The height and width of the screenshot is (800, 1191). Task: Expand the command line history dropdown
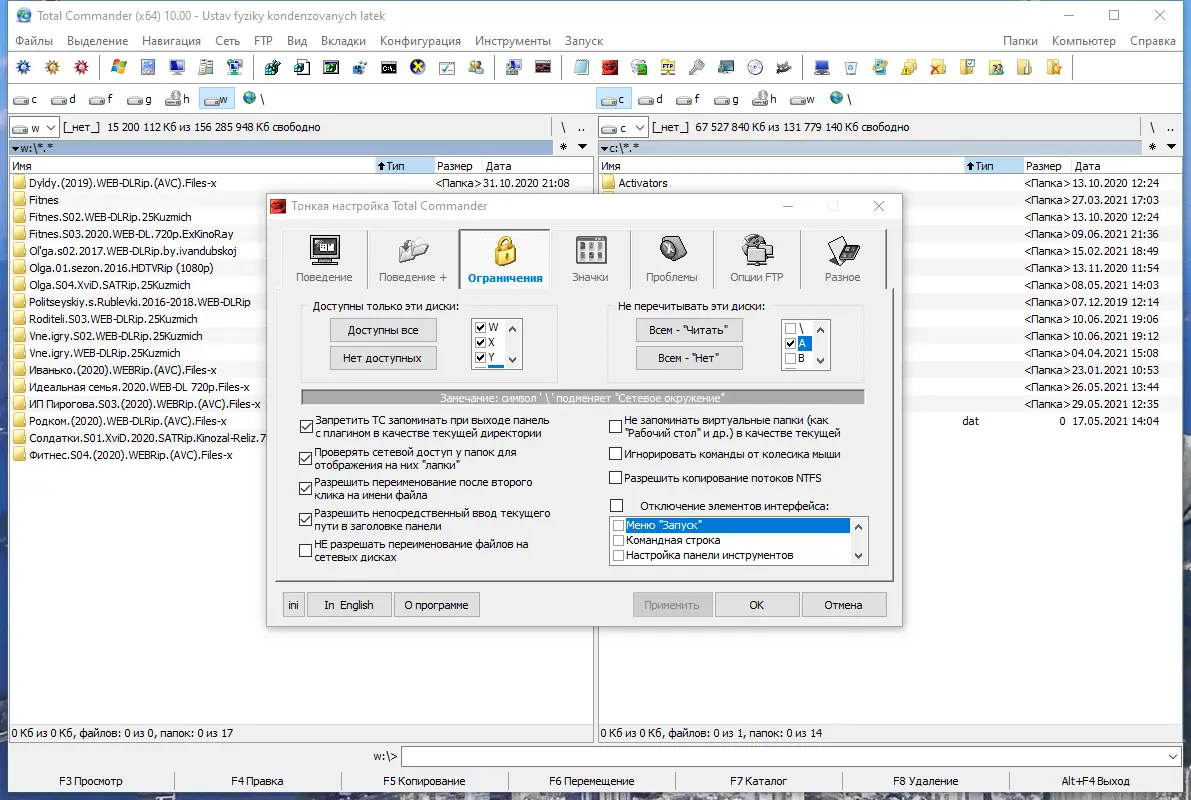[1174, 757]
